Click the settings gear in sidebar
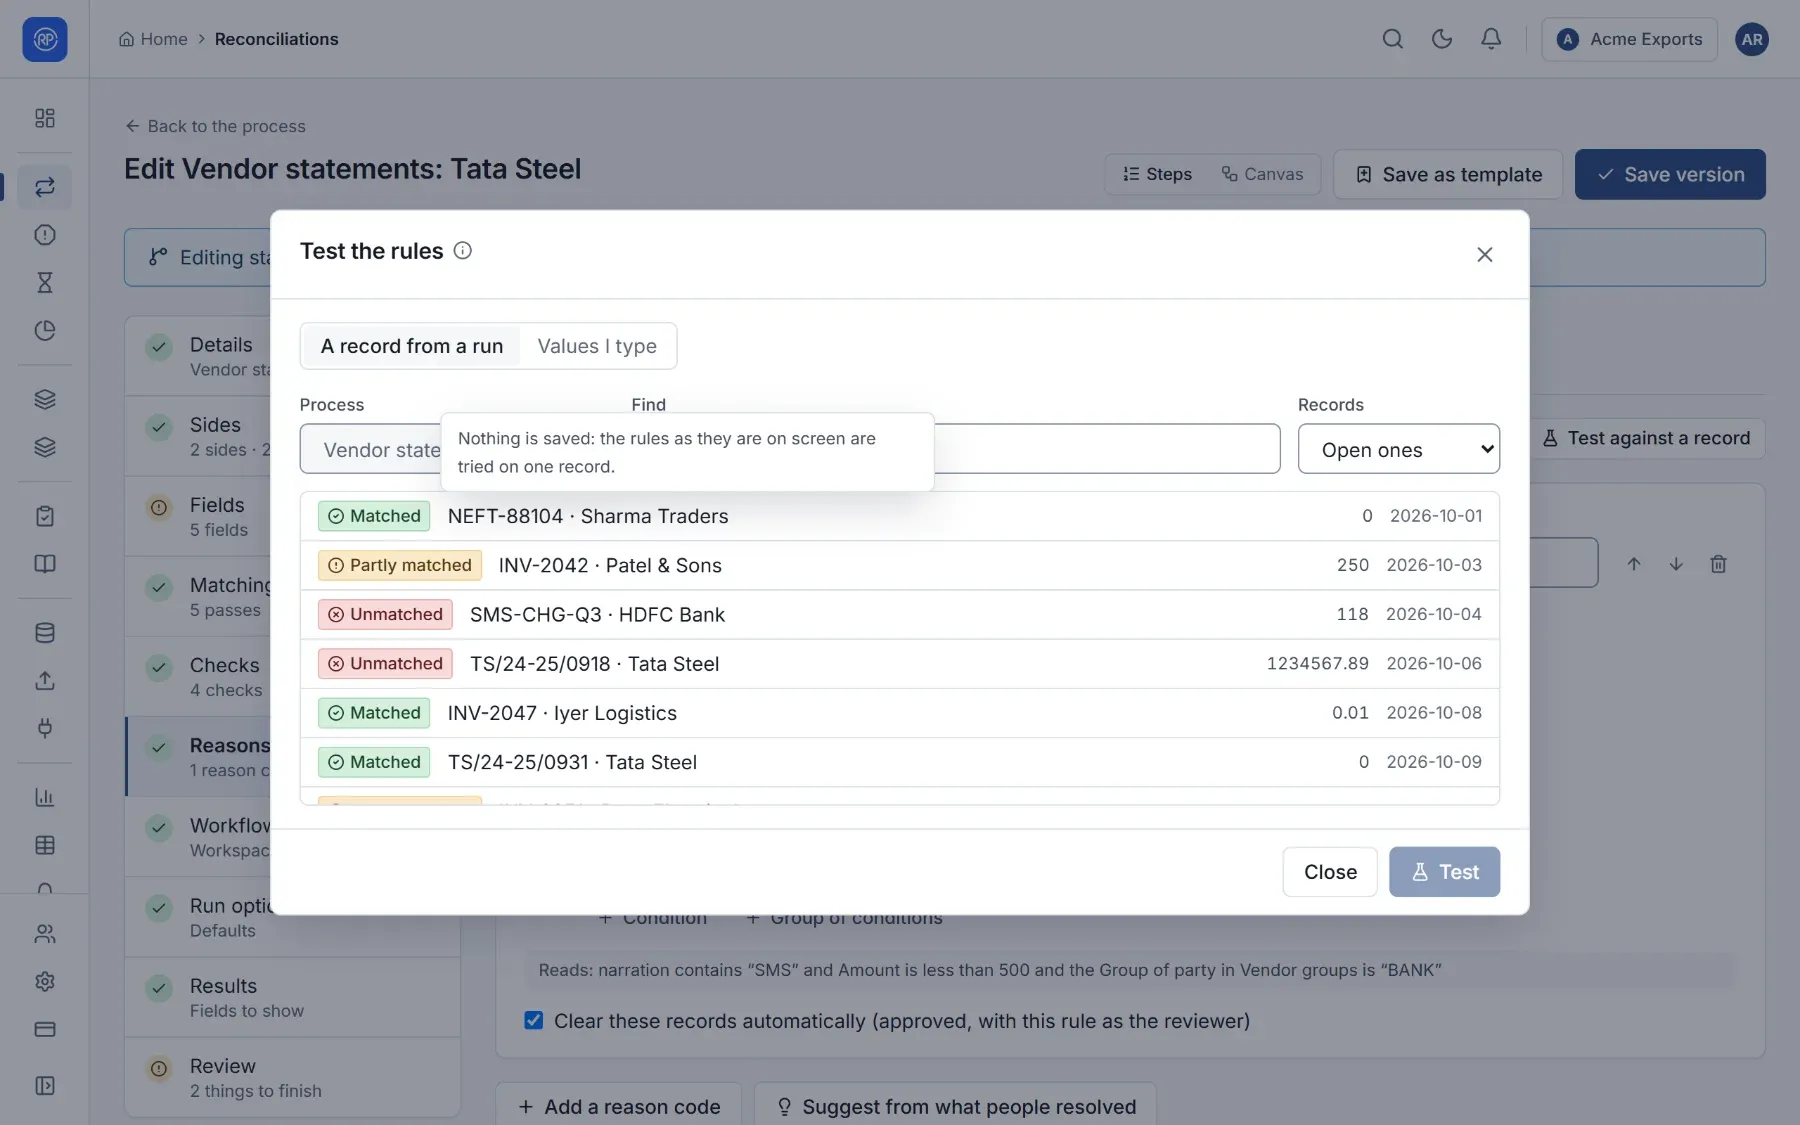The width and height of the screenshot is (1800, 1125). (45, 981)
